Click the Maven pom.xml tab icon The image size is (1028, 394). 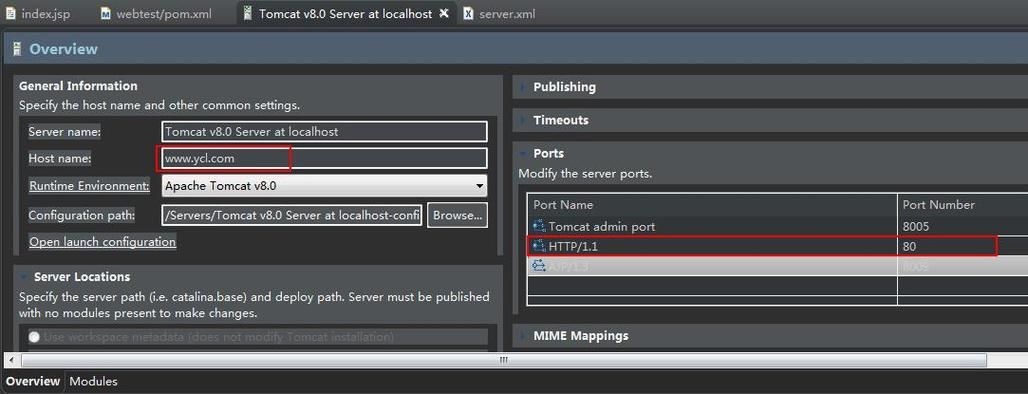[106, 14]
